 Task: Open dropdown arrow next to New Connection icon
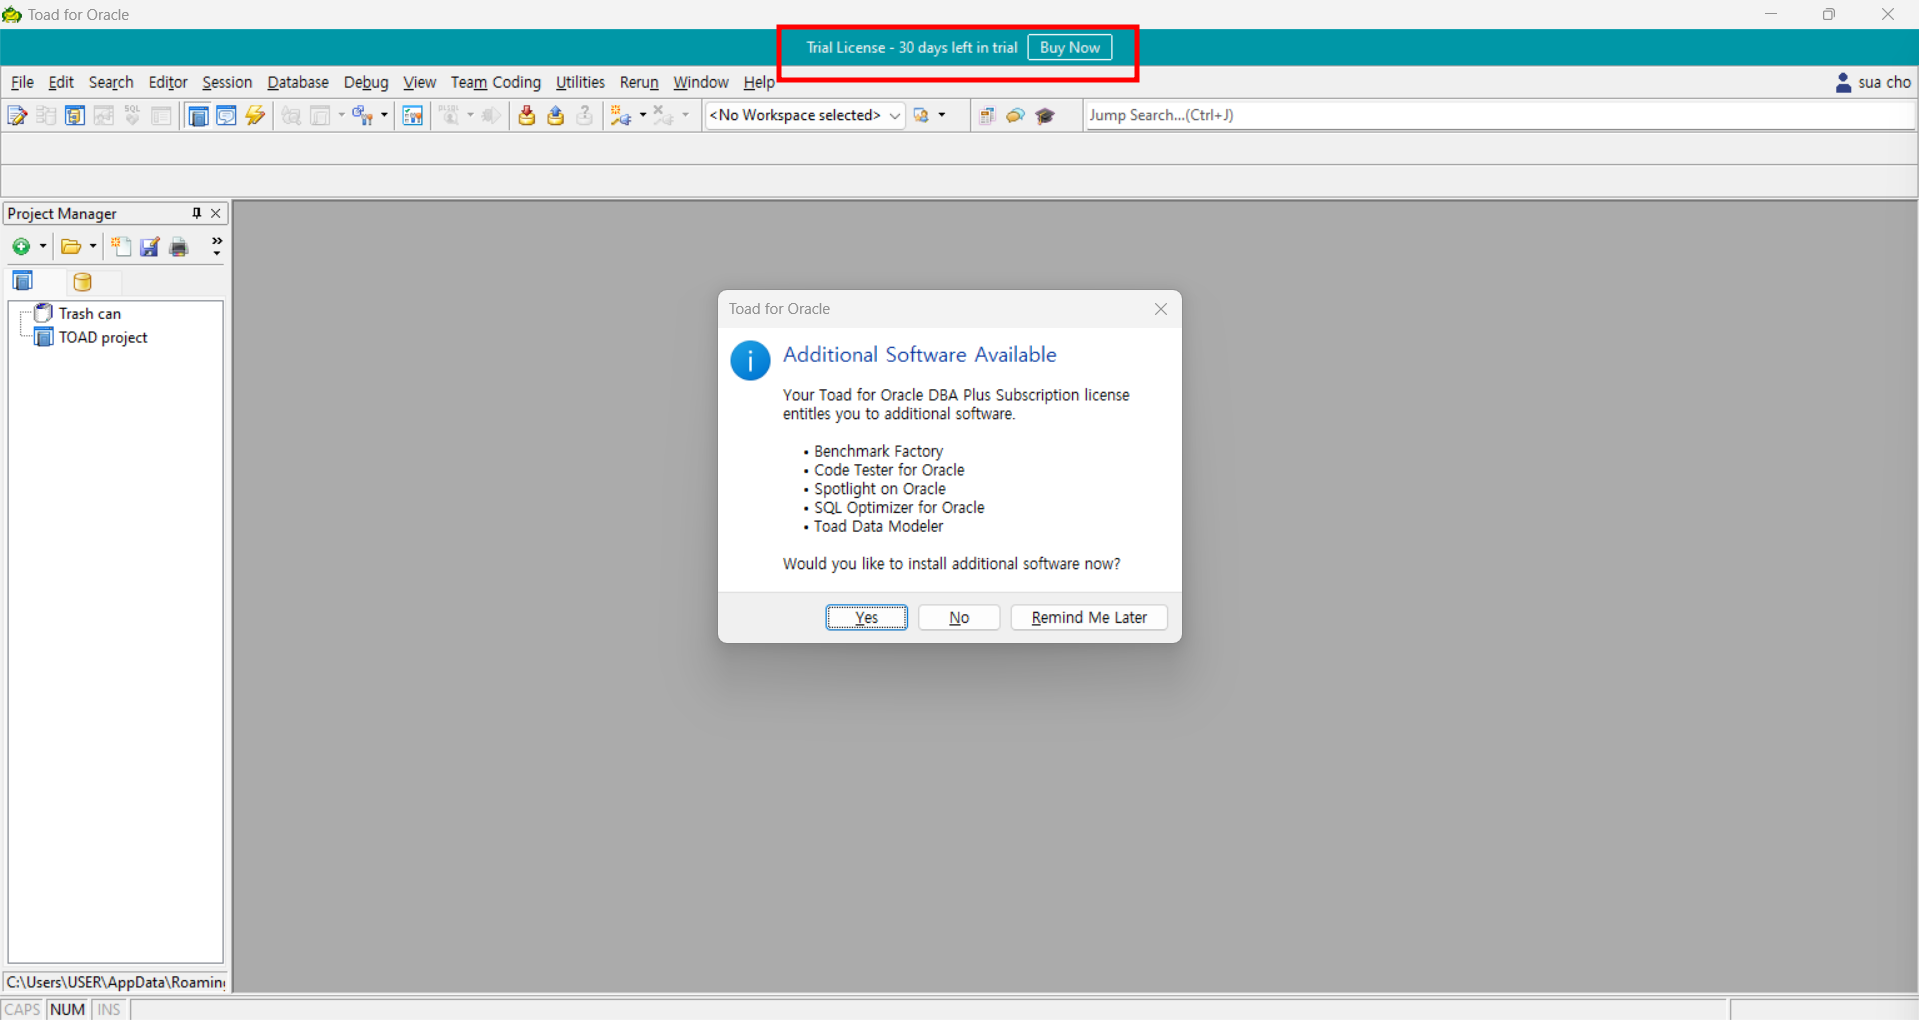click(643, 116)
